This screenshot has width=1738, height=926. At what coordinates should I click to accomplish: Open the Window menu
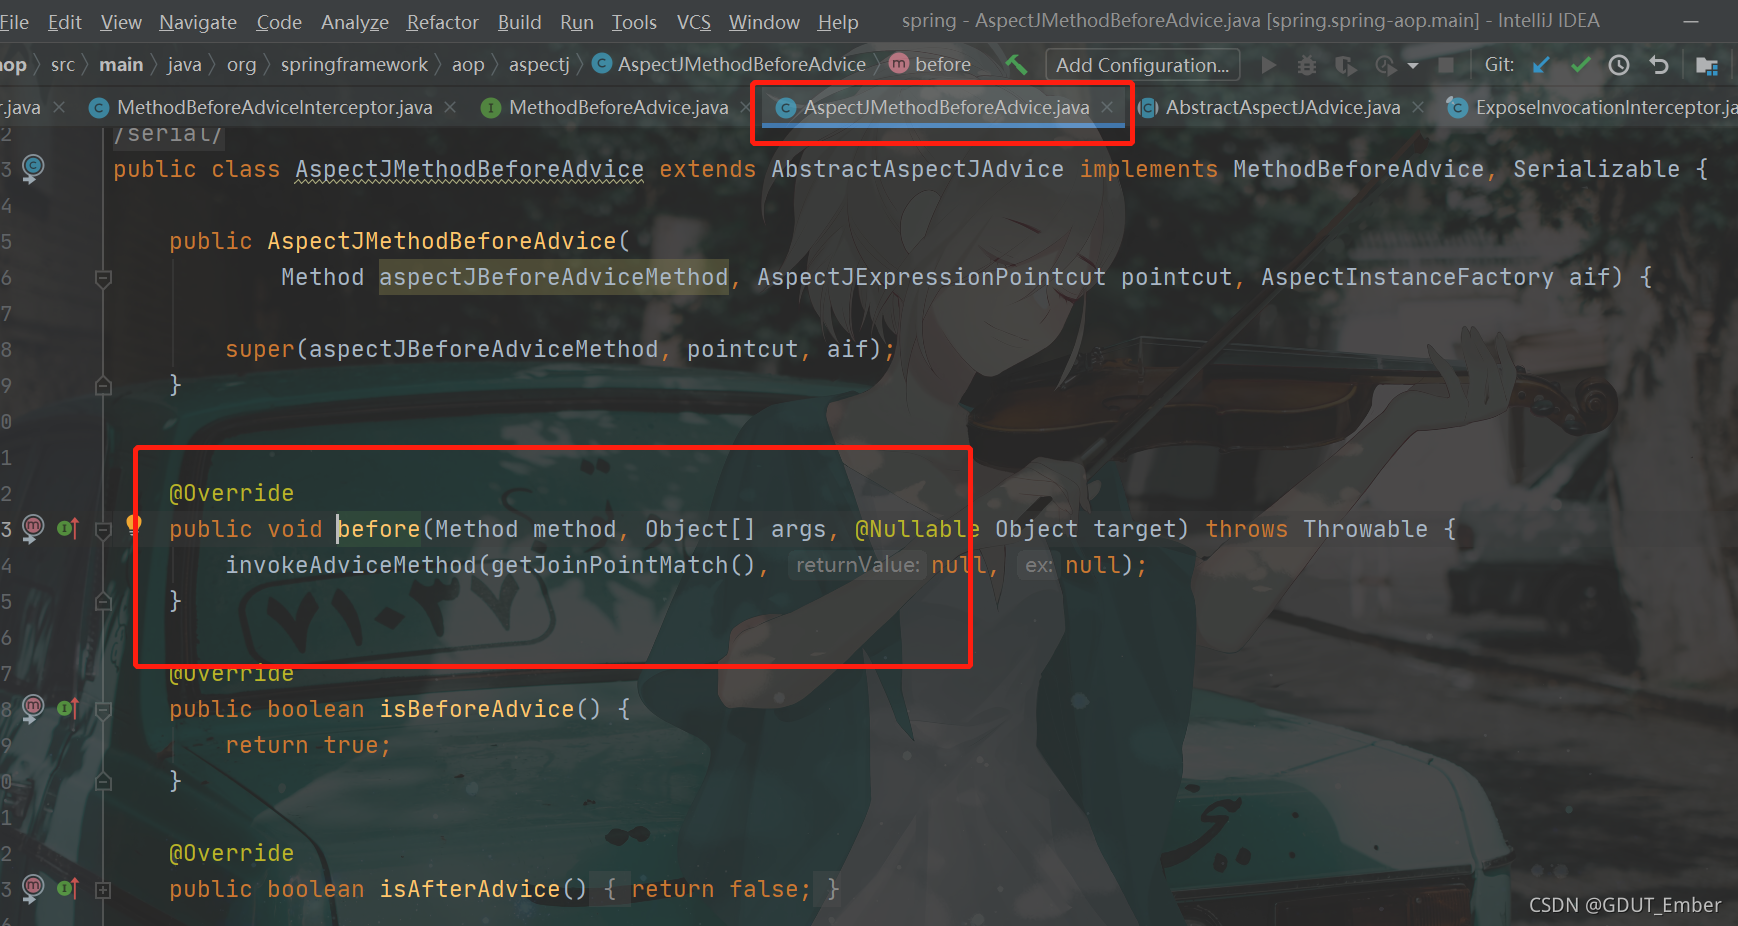764,22
